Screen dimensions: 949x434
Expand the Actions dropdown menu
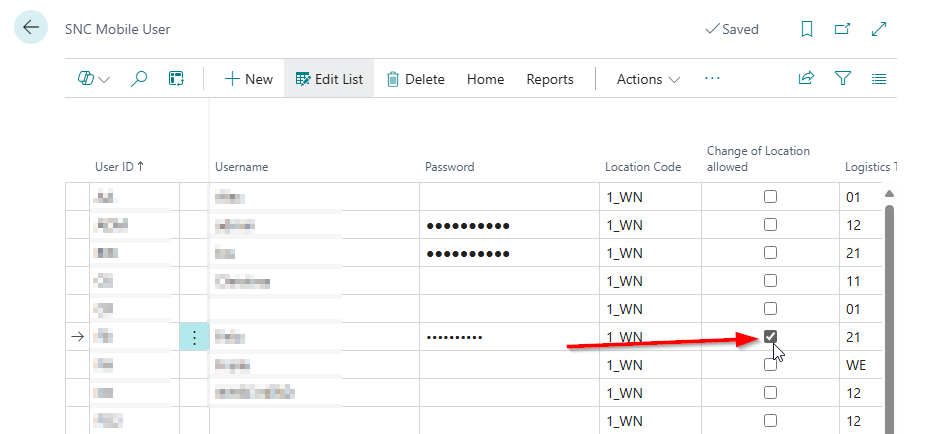[x=648, y=79]
